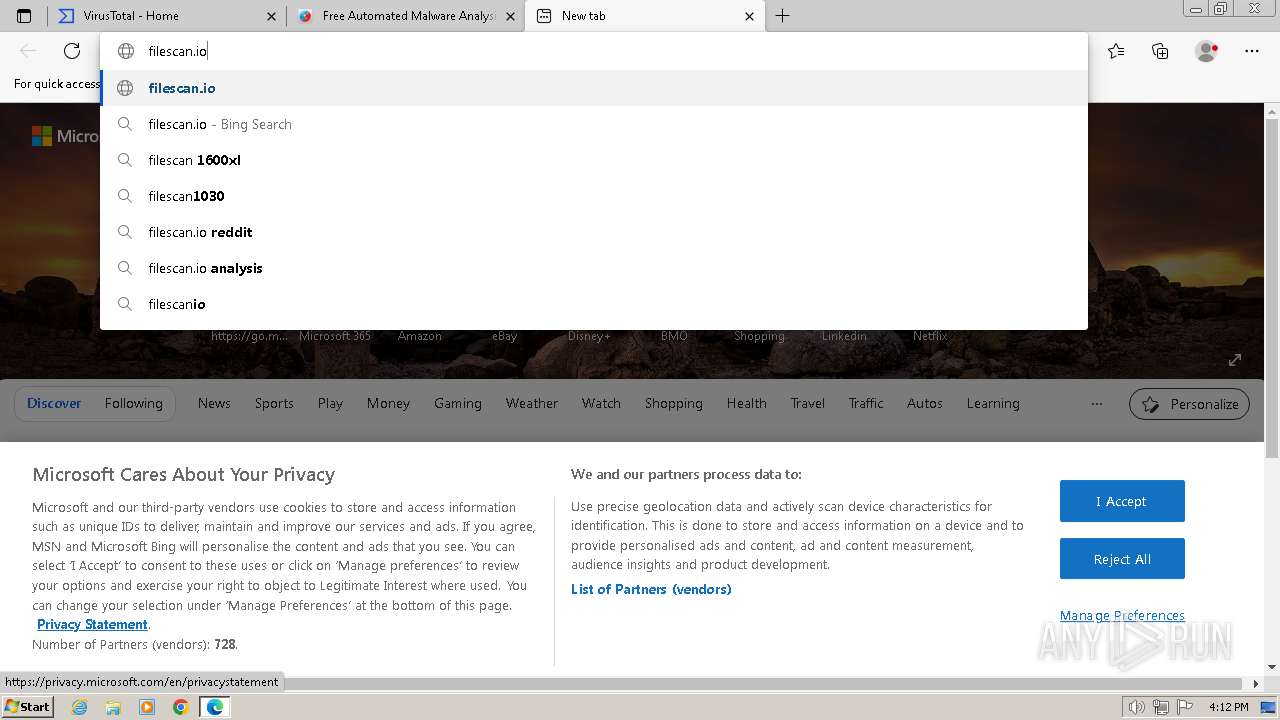The width and height of the screenshot is (1280, 720).
Task: Open the network tray icon
Action: pyautogui.click(x=1161, y=707)
